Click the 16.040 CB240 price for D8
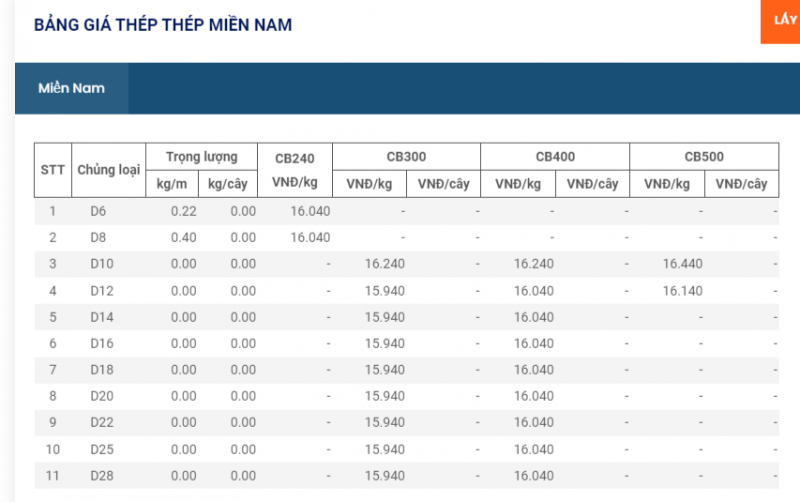 coord(310,238)
